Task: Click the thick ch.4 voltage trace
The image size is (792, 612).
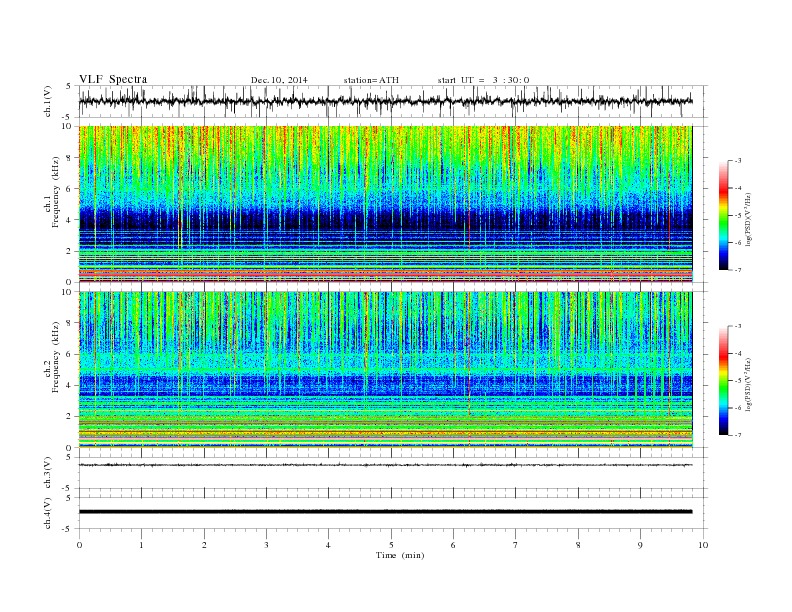Action: click(385, 512)
